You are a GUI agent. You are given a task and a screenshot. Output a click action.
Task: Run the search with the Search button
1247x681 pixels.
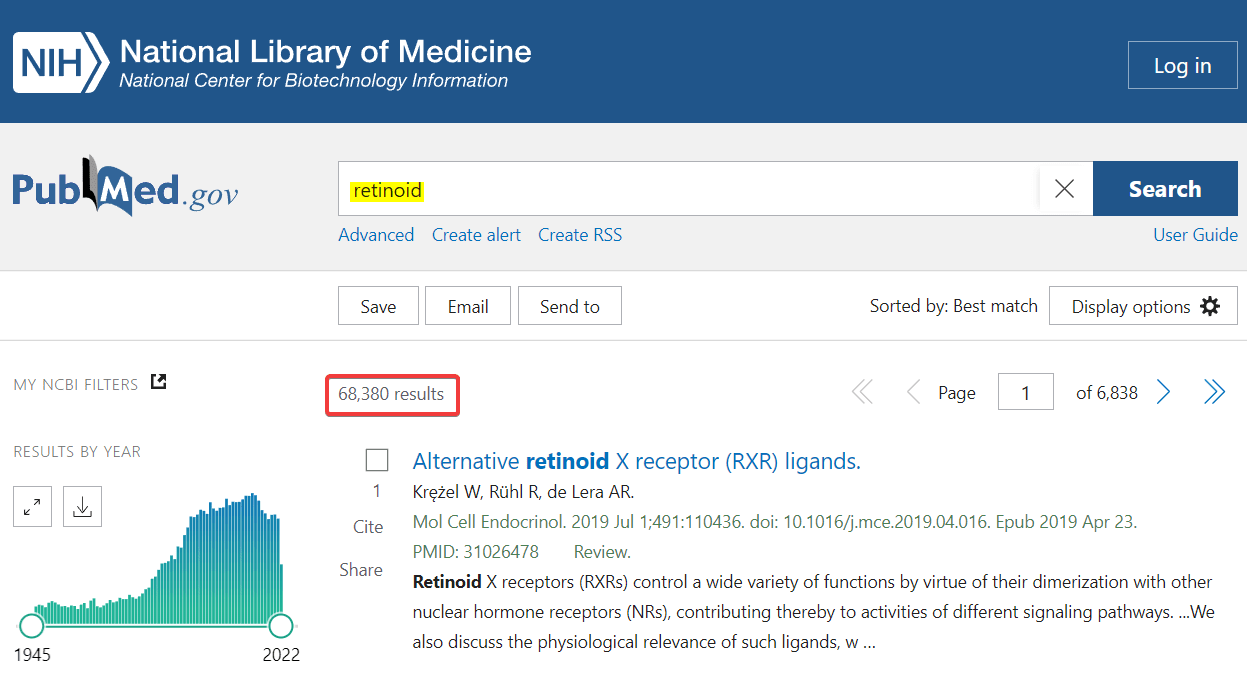click(1165, 189)
